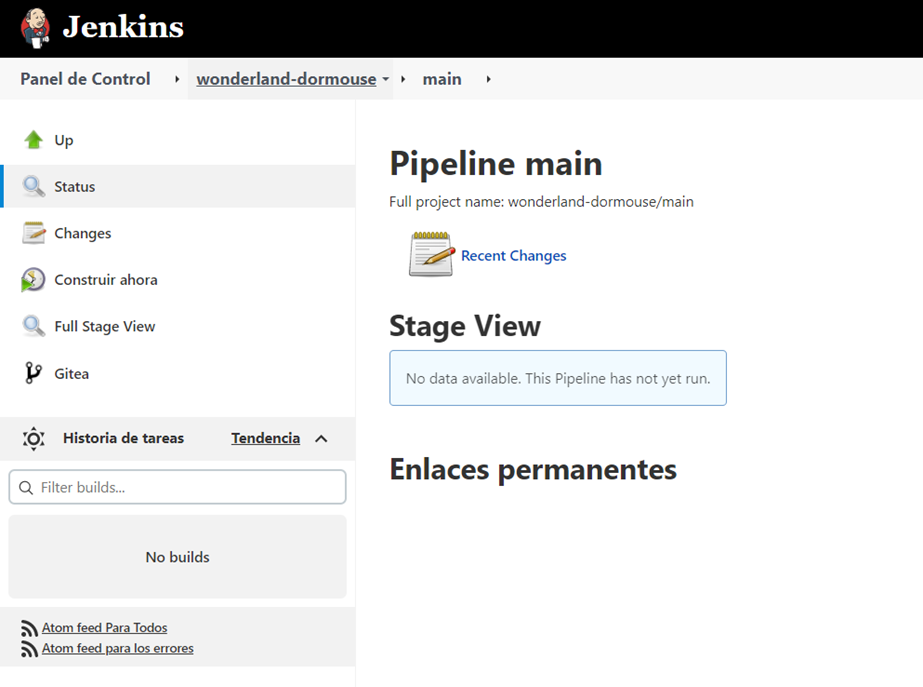This screenshot has height=687, width=923.
Task: Open Changes in the sidebar
Action: pos(83,233)
